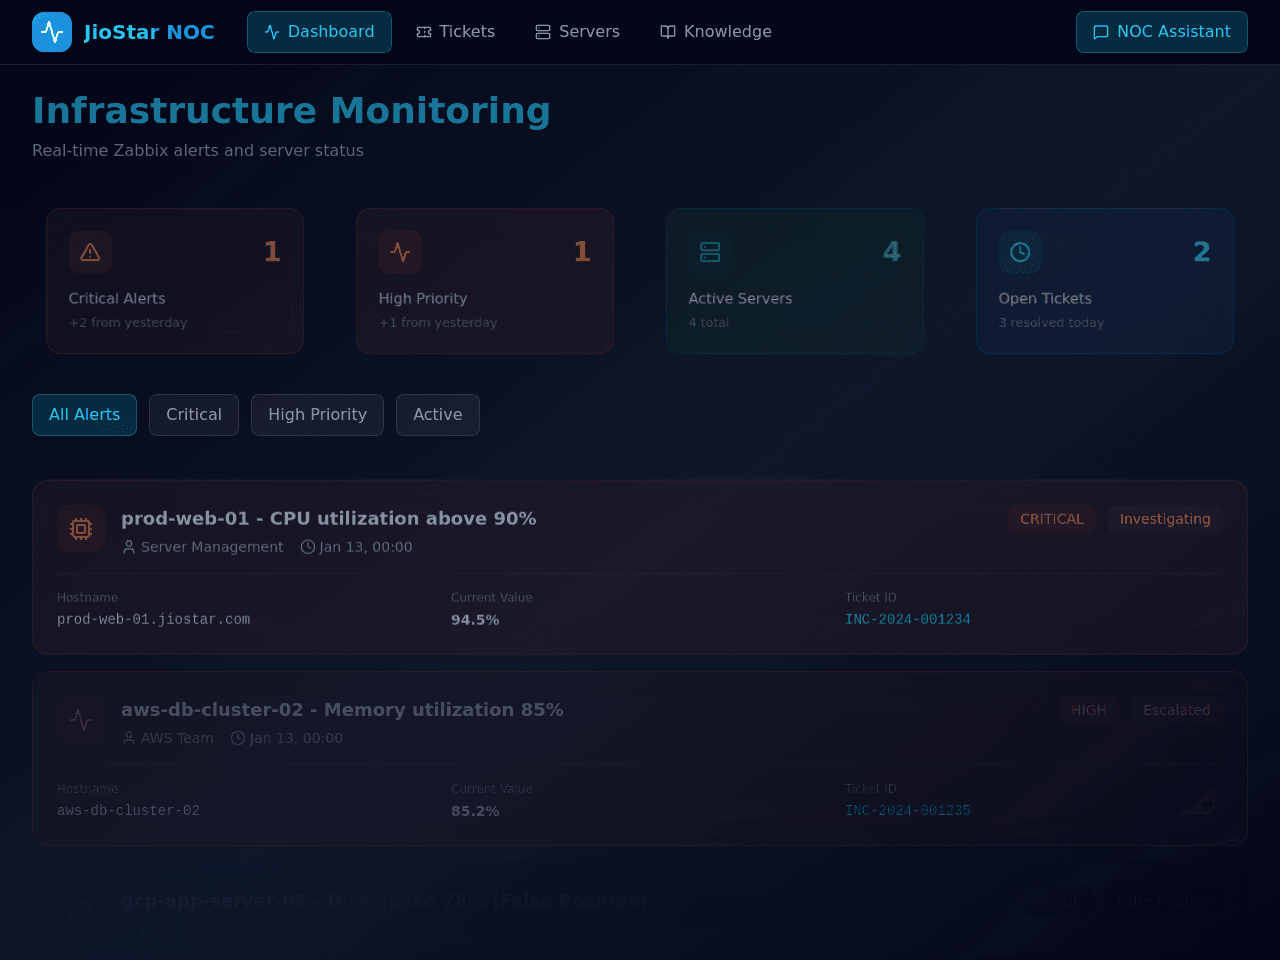This screenshot has height=960, width=1280.
Task: Go to the Knowledge tab
Action: pyautogui.click(x=716, y=32)
